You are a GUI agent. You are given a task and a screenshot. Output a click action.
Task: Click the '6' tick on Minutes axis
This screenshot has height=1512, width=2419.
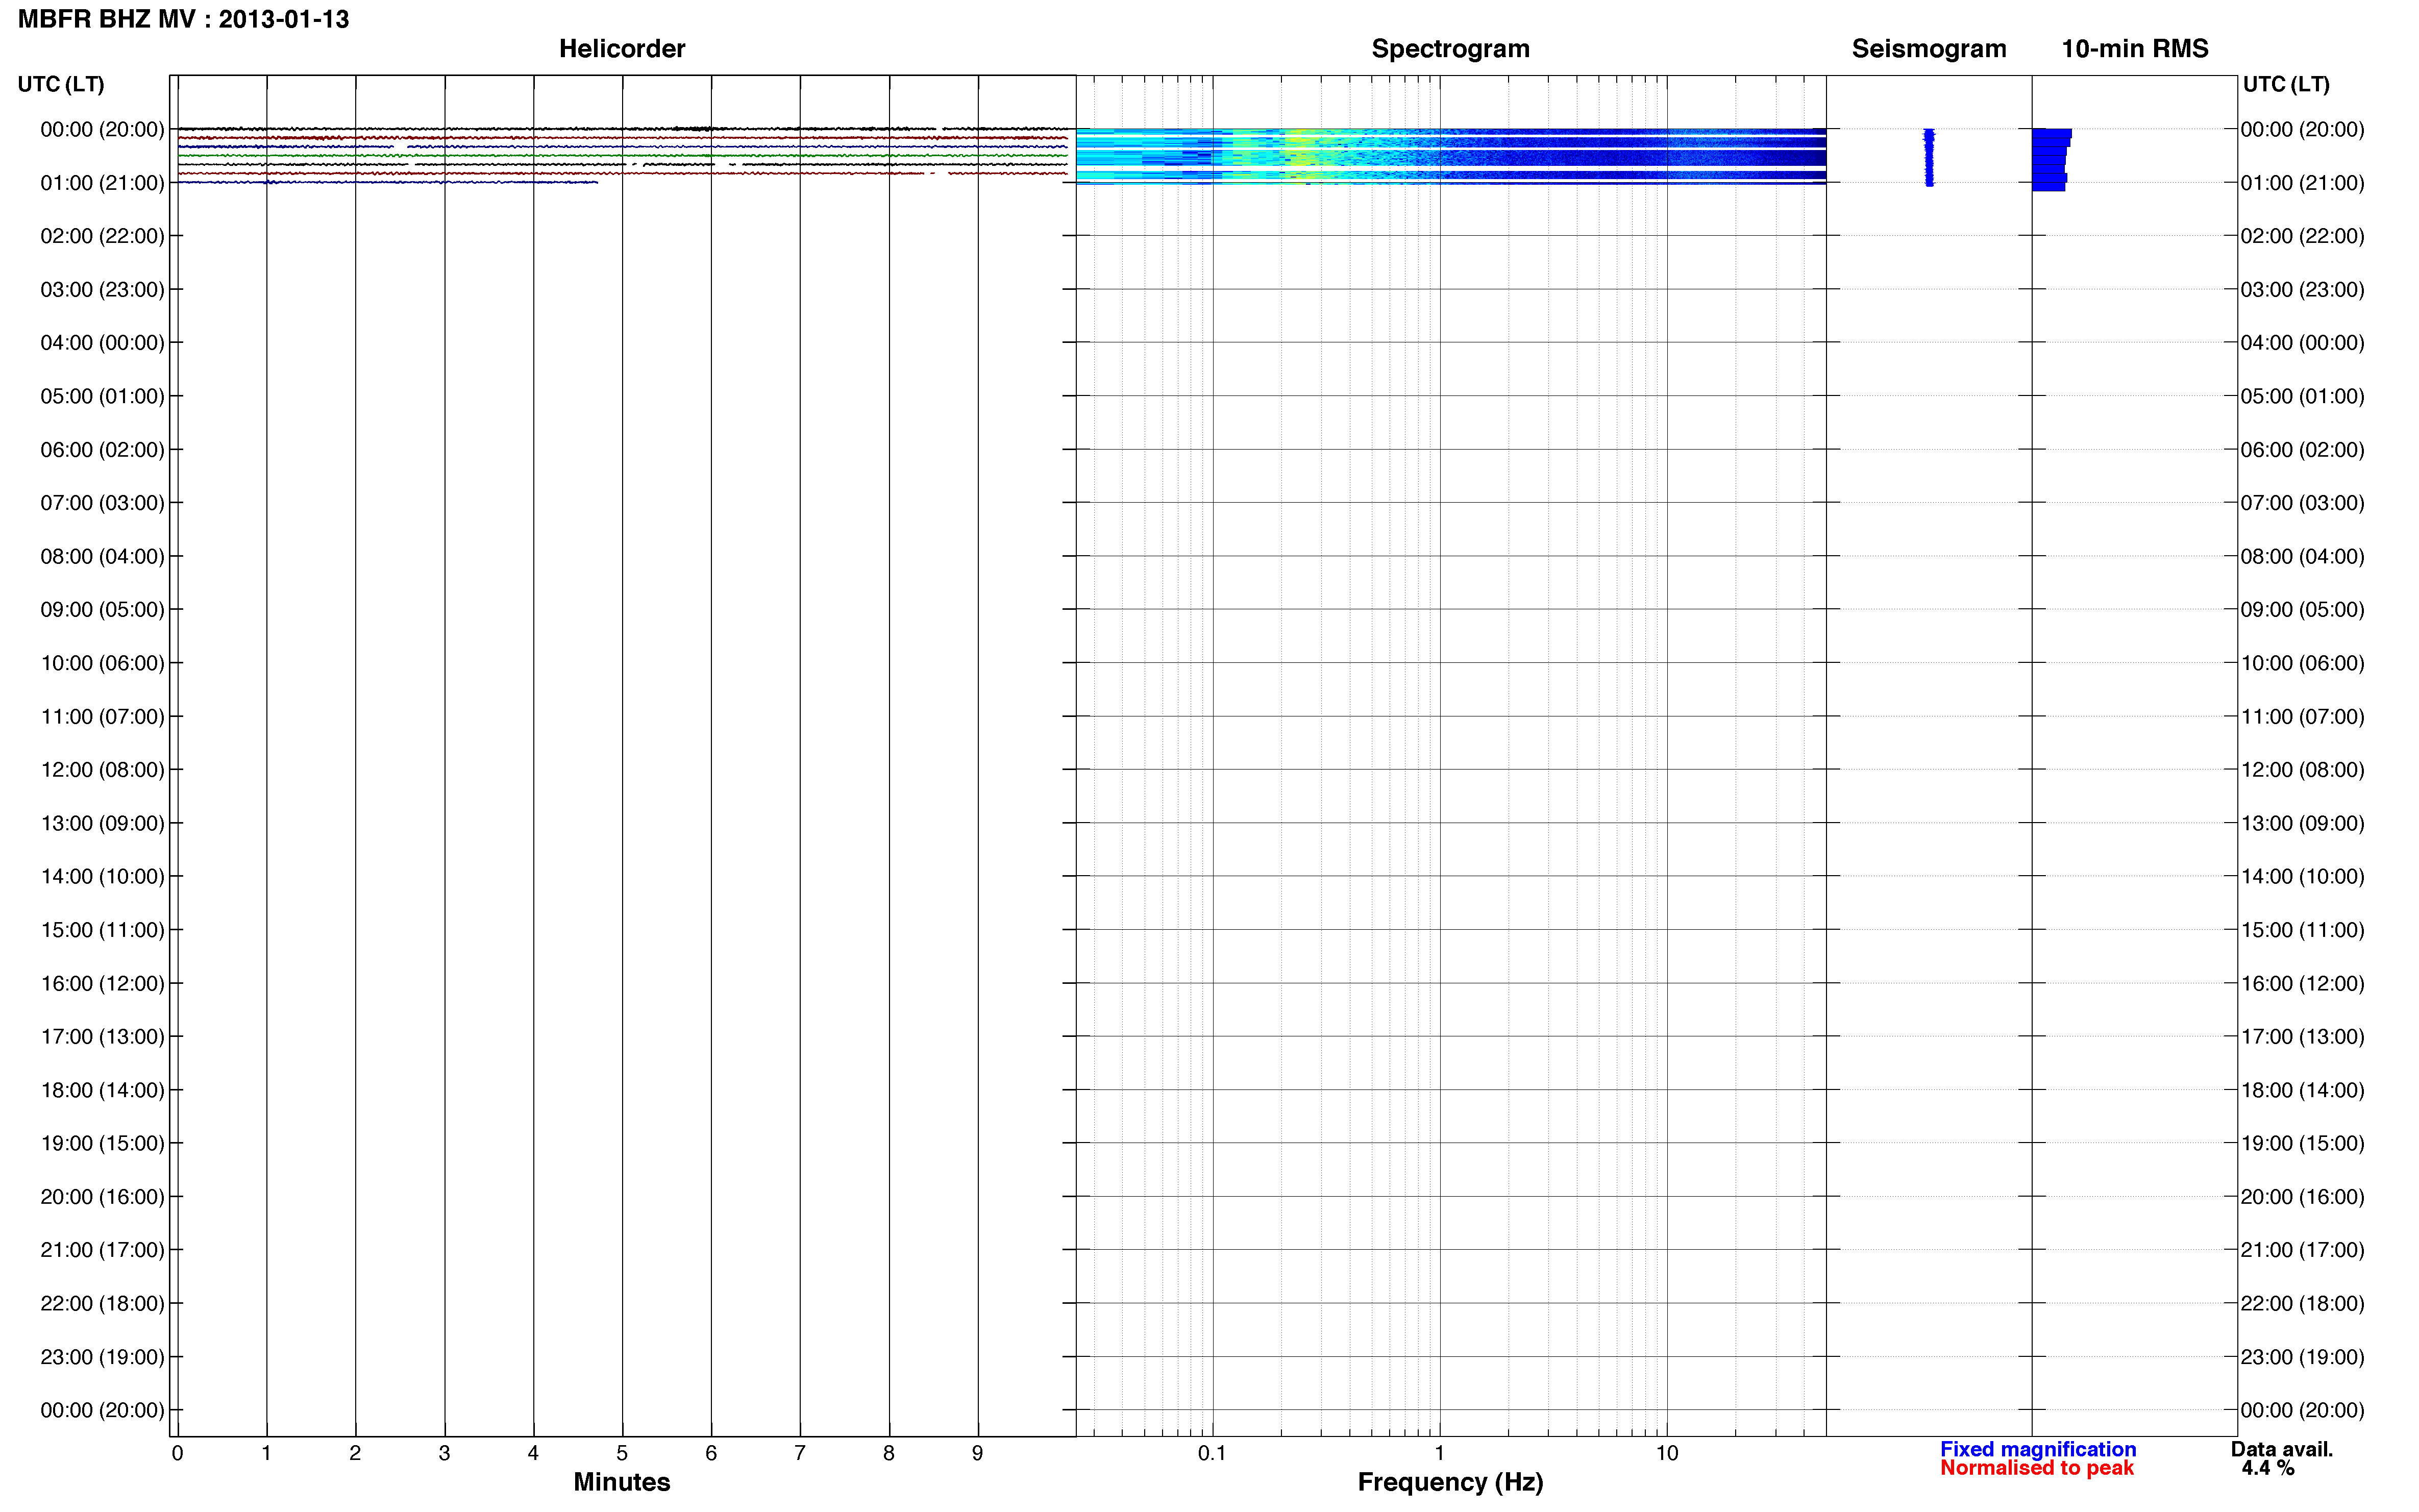tap(711, 1453)
